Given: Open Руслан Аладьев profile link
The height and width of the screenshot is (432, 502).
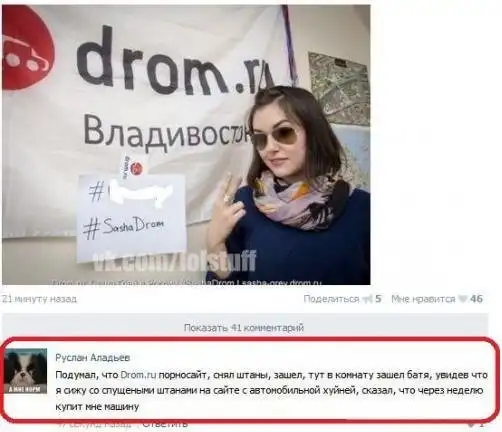Looking at the screenshot, I should (x=92, y=358).
